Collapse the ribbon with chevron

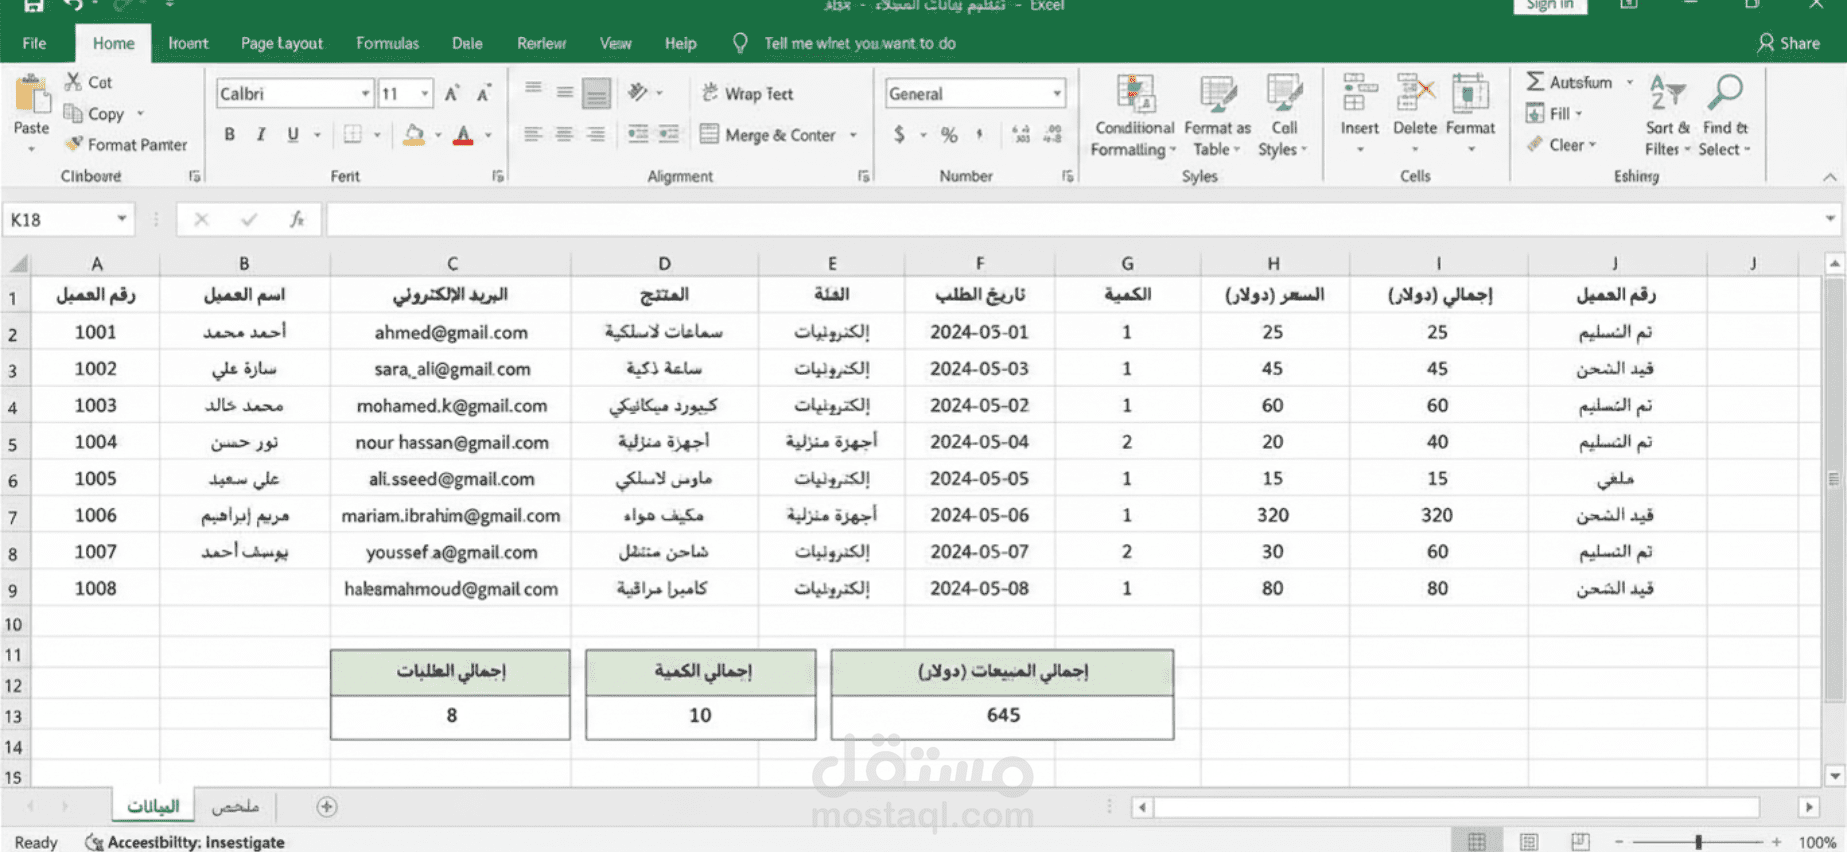[x=1829, y=177]
